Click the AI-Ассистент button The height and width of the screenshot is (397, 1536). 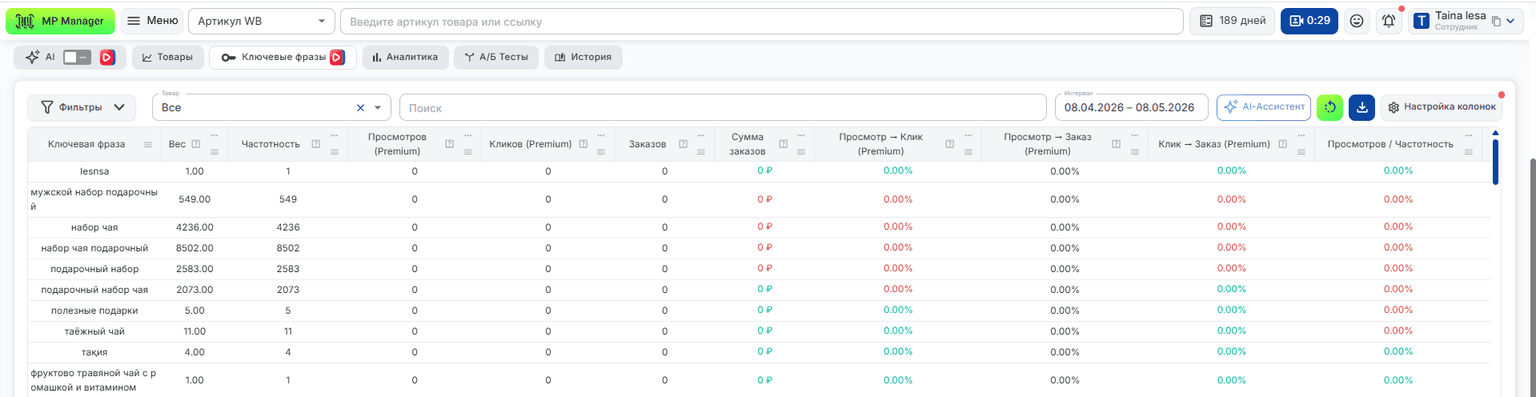click(x=1263, y=107)
